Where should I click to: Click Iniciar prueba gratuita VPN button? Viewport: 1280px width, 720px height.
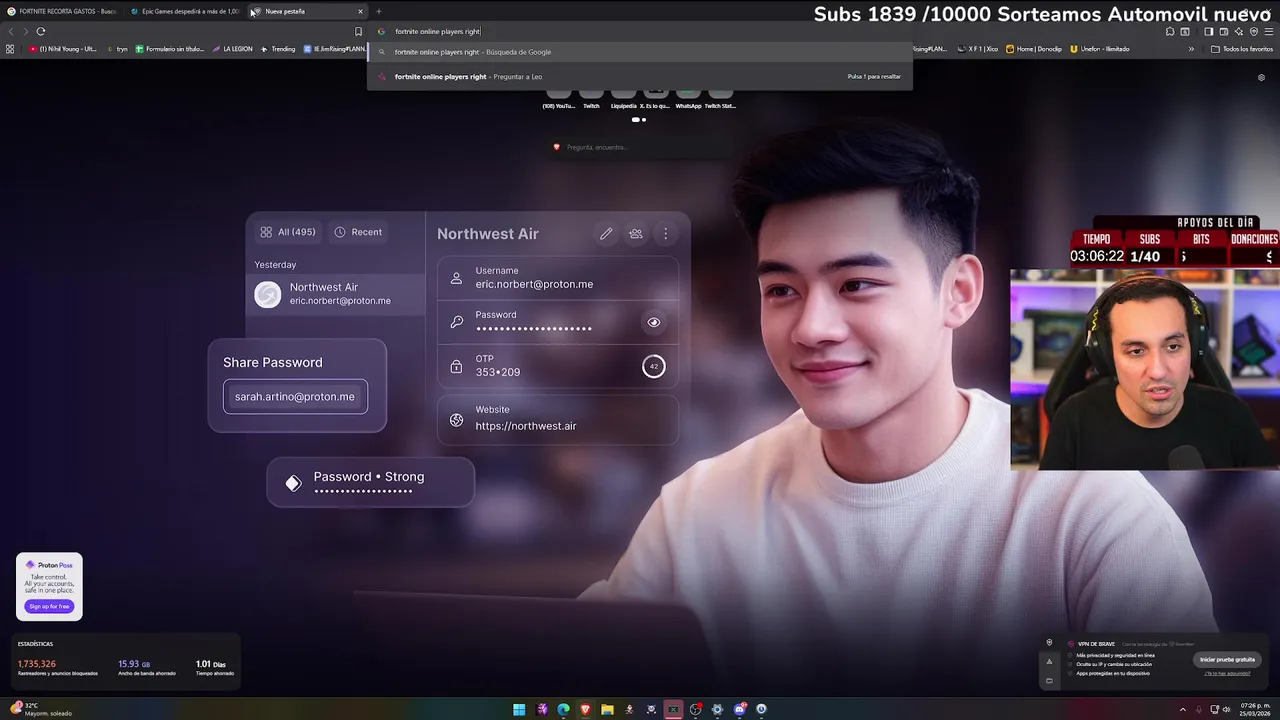coord(1227,660)
